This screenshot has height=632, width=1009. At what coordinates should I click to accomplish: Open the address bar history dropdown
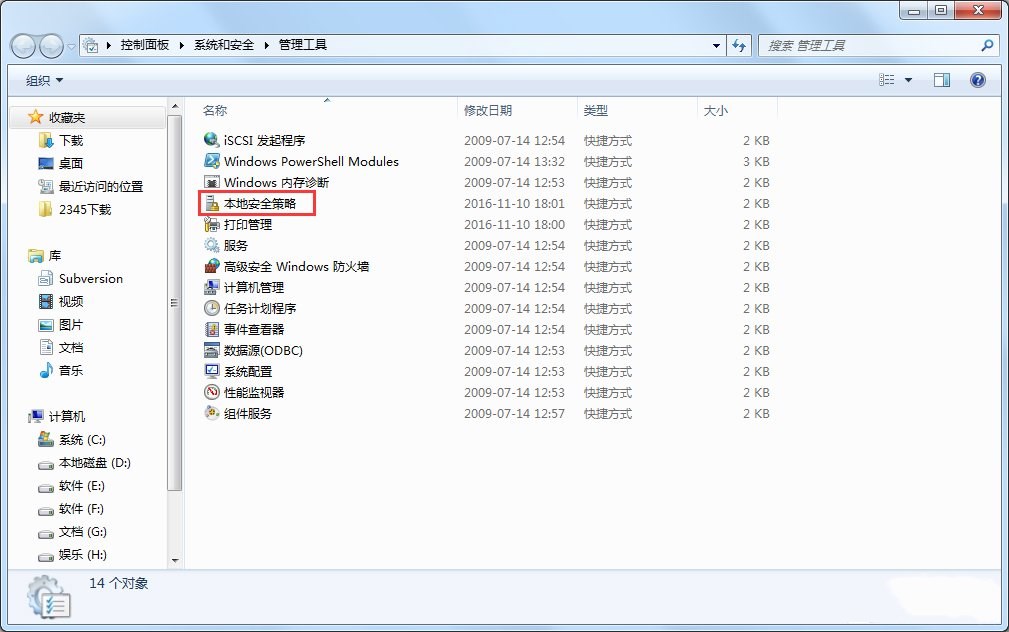pyautogui.click(x=714, y=44)
